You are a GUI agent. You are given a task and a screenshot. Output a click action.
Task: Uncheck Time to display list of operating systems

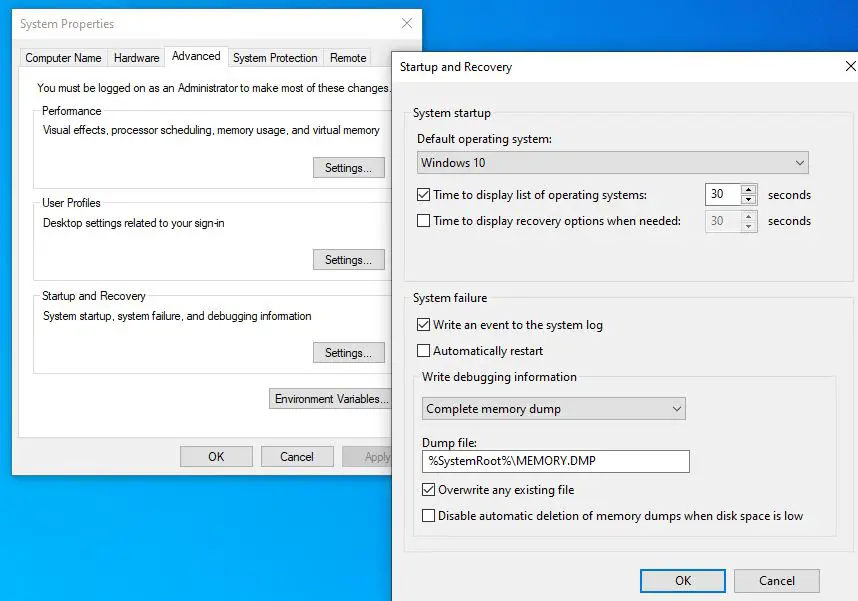click(424, 195)
